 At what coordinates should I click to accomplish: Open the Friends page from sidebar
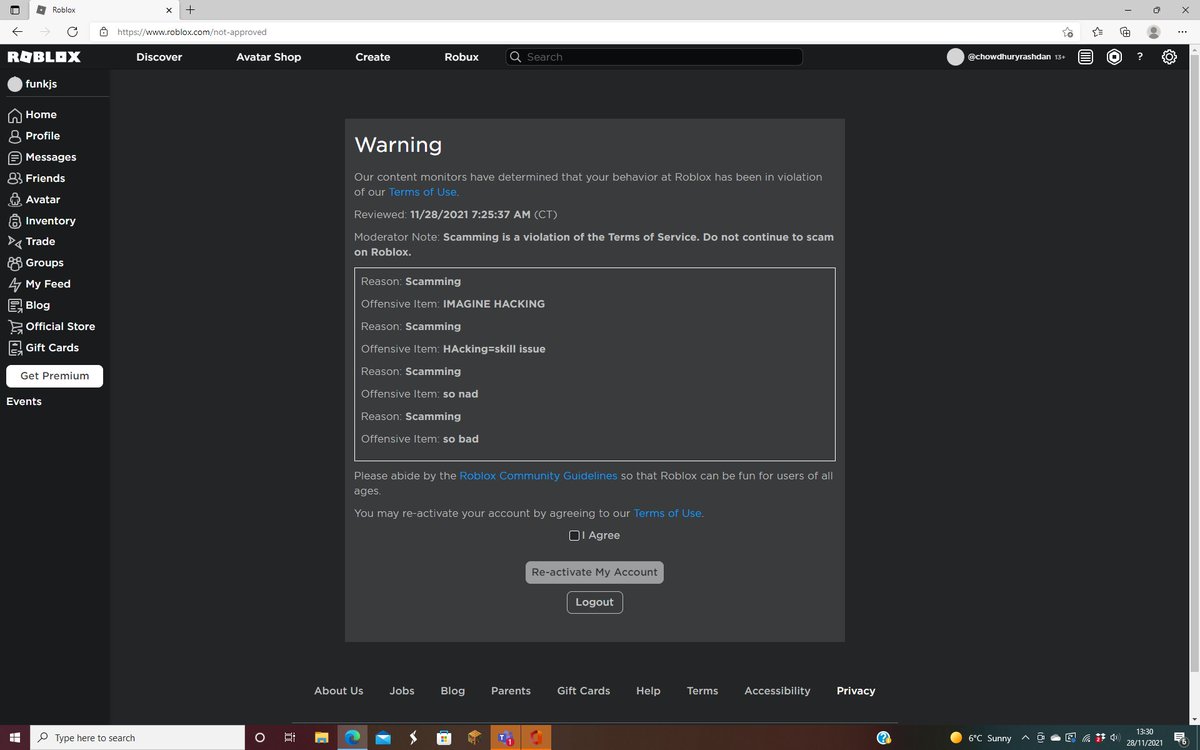pyautogui.click(x=36, y=178)
